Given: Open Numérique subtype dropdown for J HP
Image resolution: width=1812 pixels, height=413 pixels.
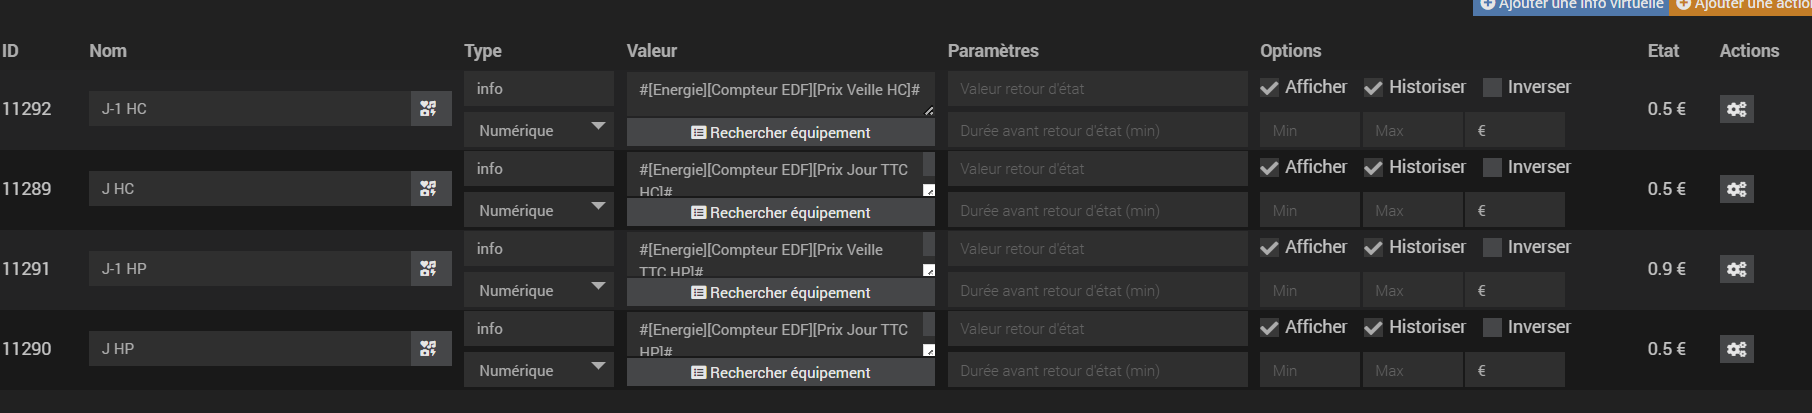Looking at the screenshot, I should pyautogui.click(x=538, y=370).
